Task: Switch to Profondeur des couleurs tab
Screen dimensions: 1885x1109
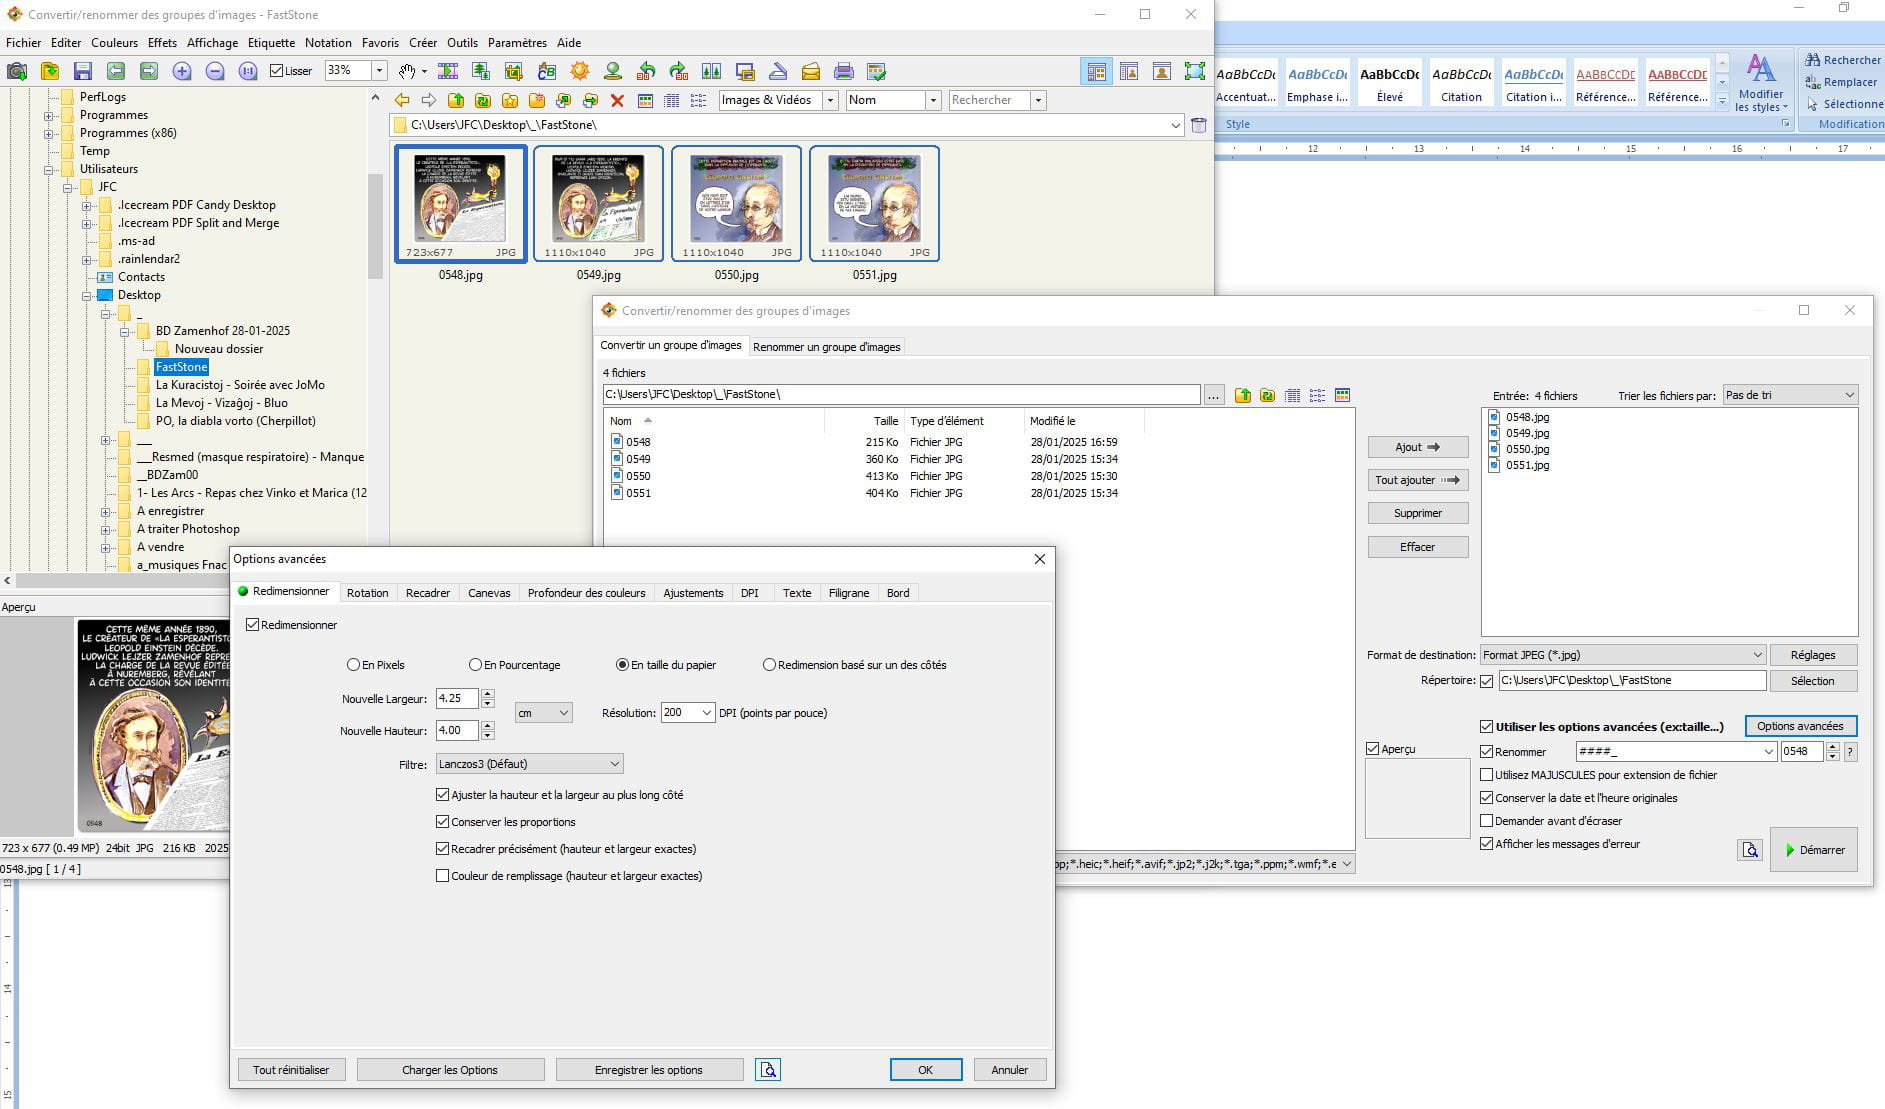Action: click(x=586, y=593)
